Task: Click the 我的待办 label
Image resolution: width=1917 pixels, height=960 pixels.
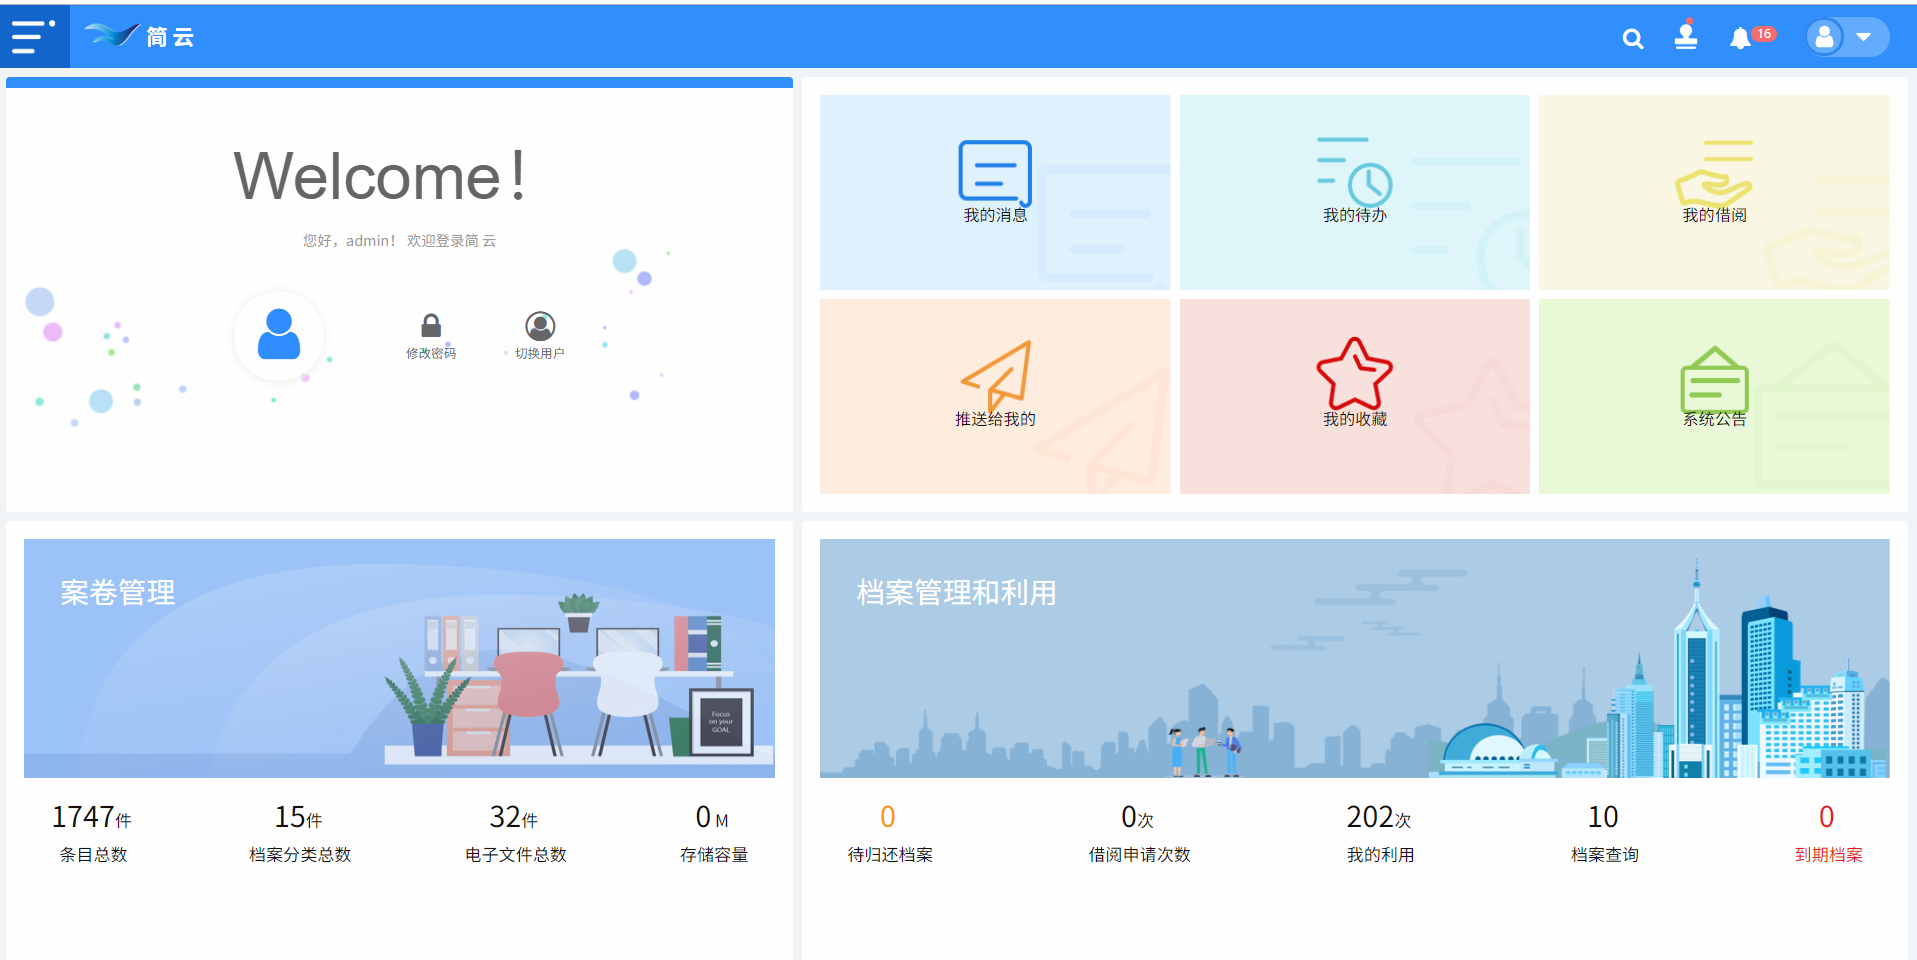Action: pyautogui.click(x=1355, y=215)
